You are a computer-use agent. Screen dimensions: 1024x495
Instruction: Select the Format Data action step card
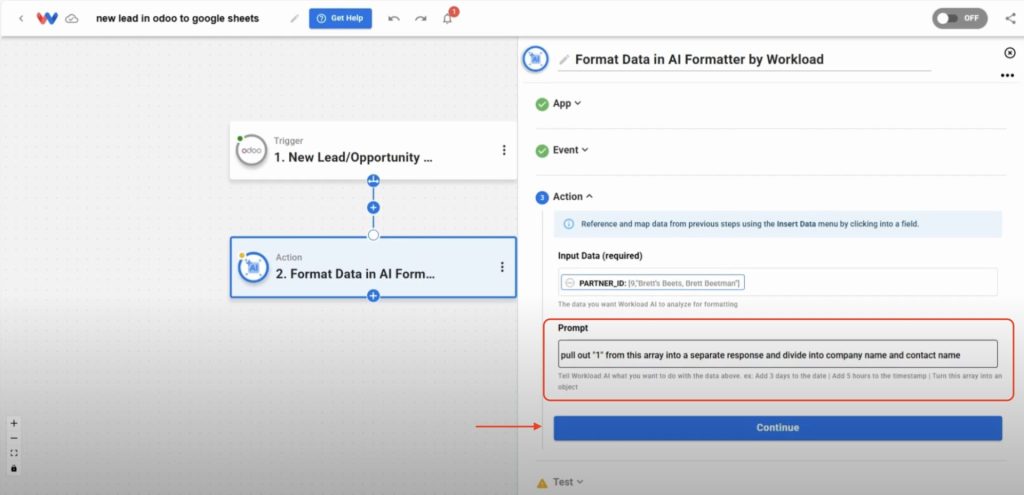[373, 267]
